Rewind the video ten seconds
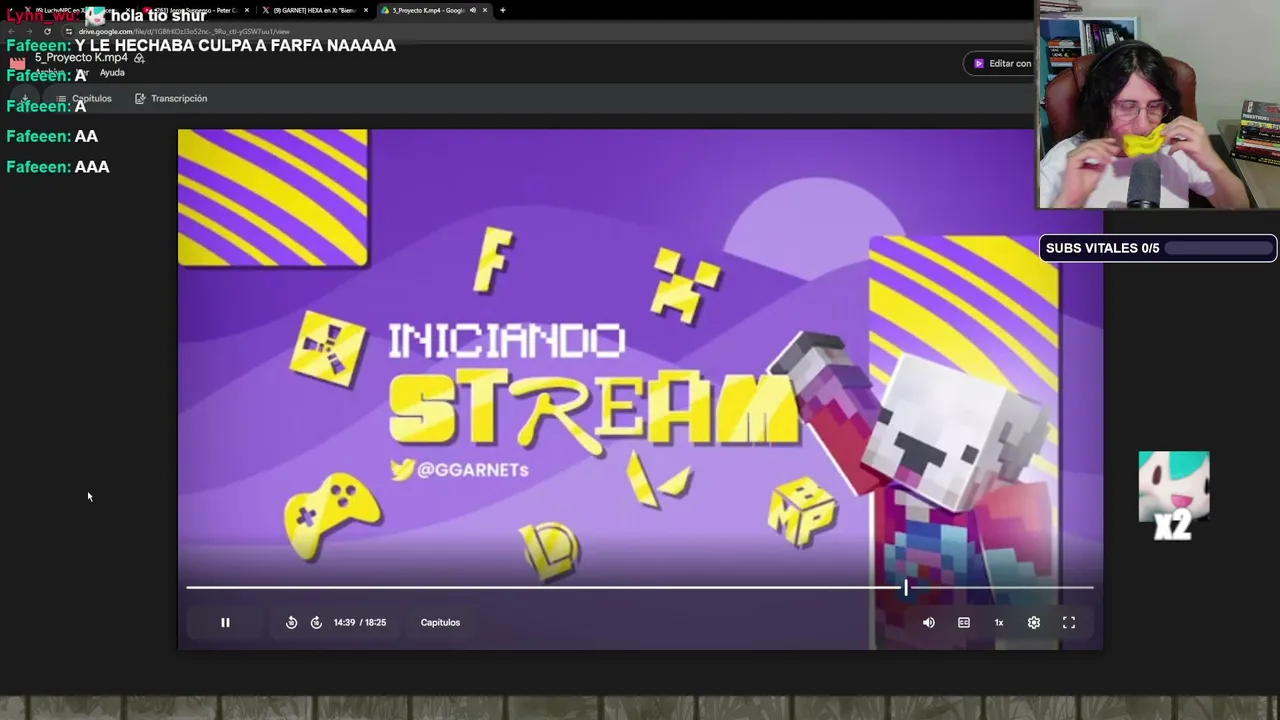 pyautogui.click(x=291, y=622)
